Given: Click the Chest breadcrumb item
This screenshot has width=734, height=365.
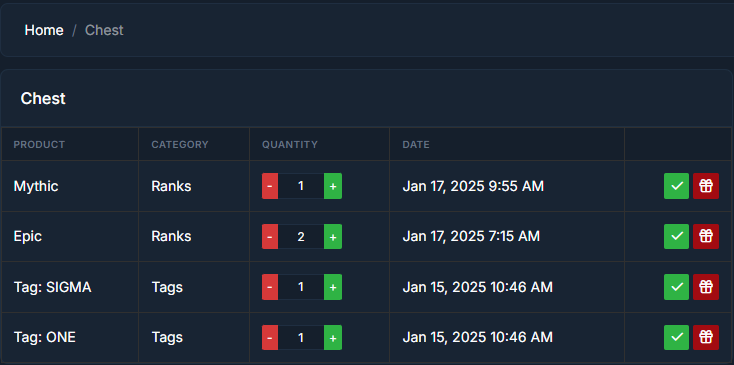Looking at the screenshot, I should pos(104,30).
